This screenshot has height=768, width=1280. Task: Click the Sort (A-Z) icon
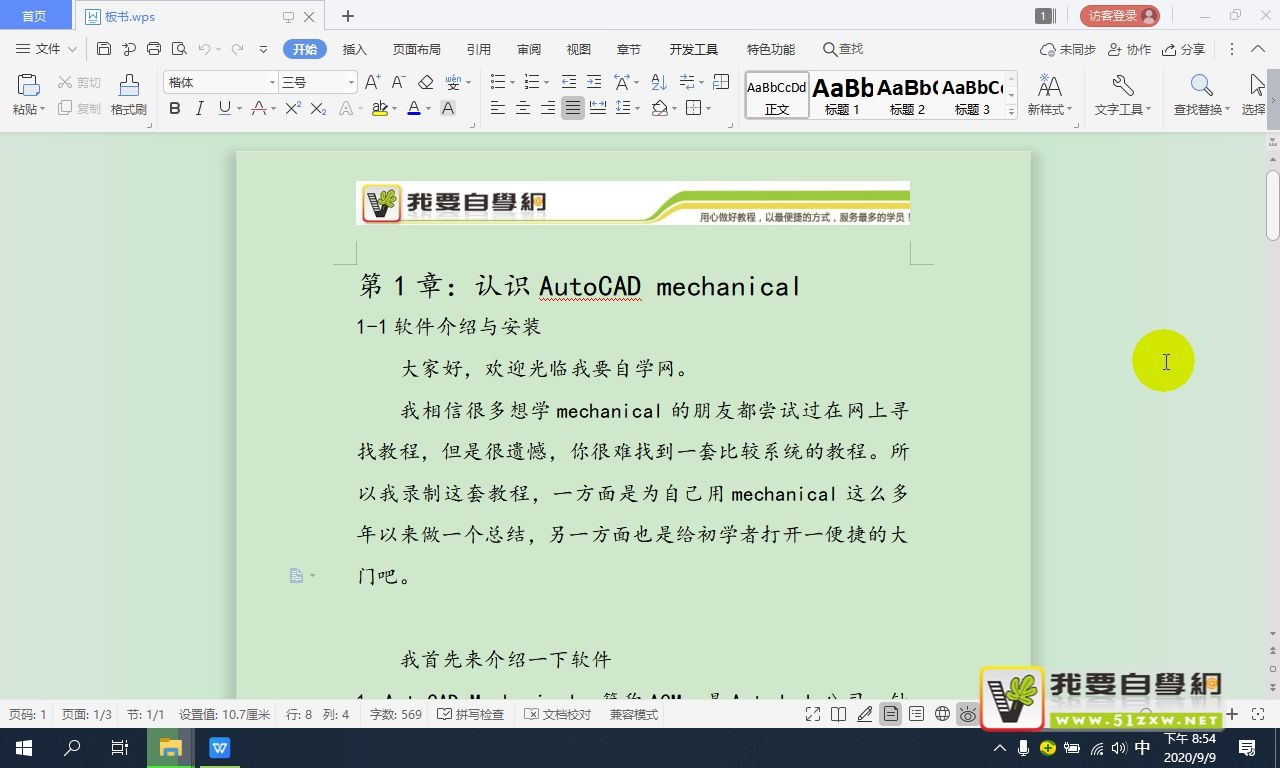coord(658,82)
